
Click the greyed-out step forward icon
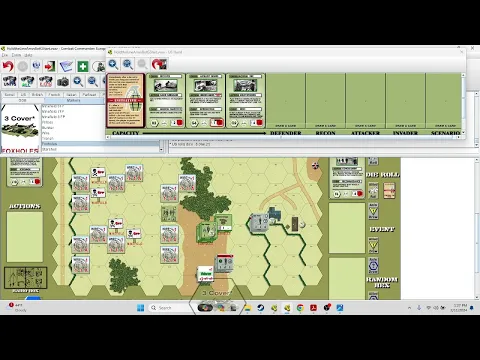(23, 66)
